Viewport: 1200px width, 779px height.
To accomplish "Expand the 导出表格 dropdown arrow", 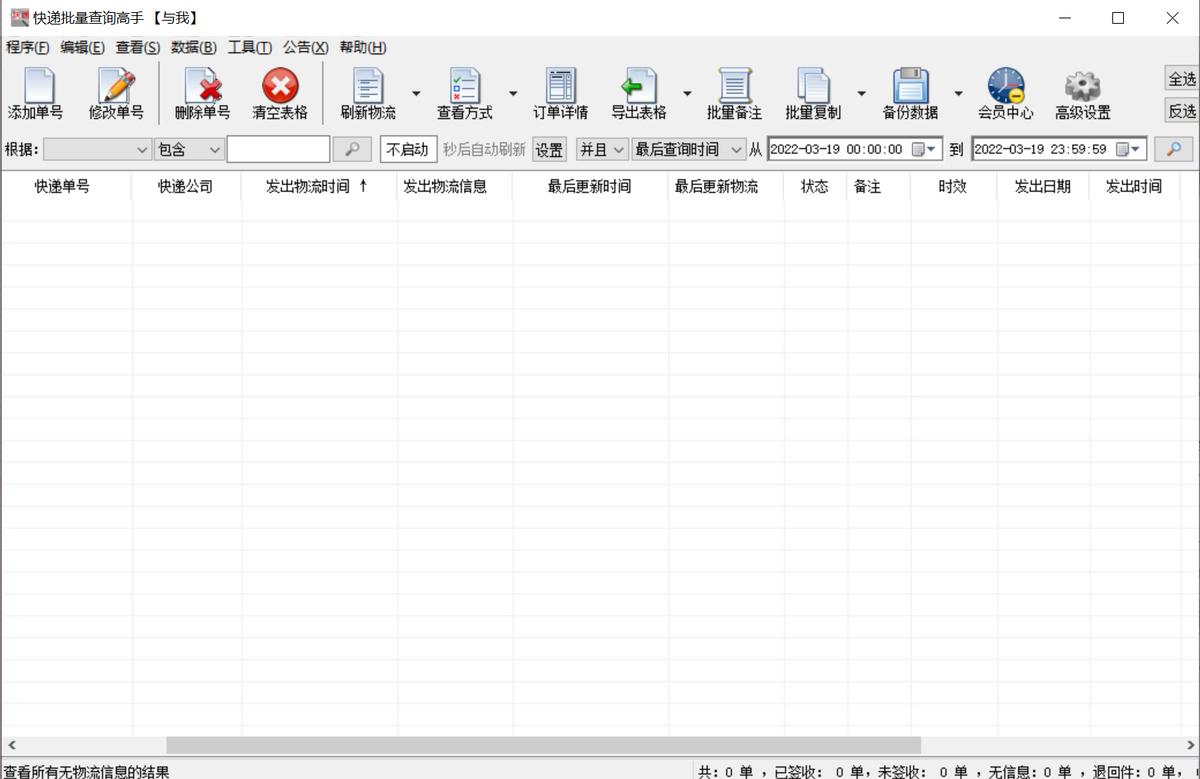I will point(687,94).
